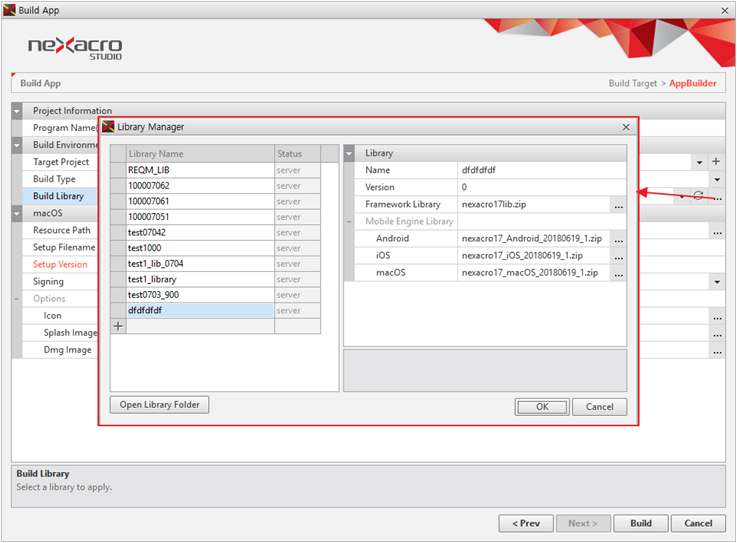Click the refresh icon beside Build Library
Screen dimensions: 737x543
[x=698, y=196]
